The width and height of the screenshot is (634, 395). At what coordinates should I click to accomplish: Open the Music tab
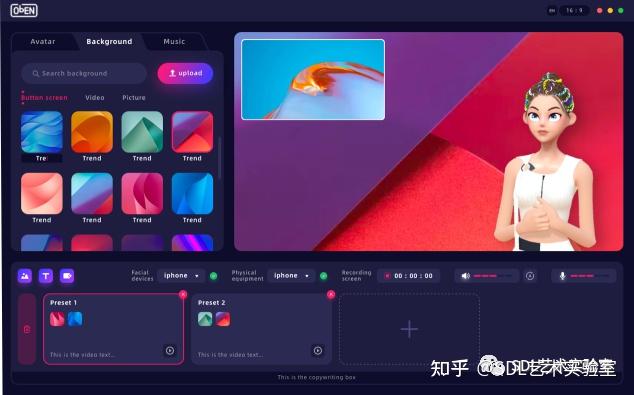click(x=174, y=42)
